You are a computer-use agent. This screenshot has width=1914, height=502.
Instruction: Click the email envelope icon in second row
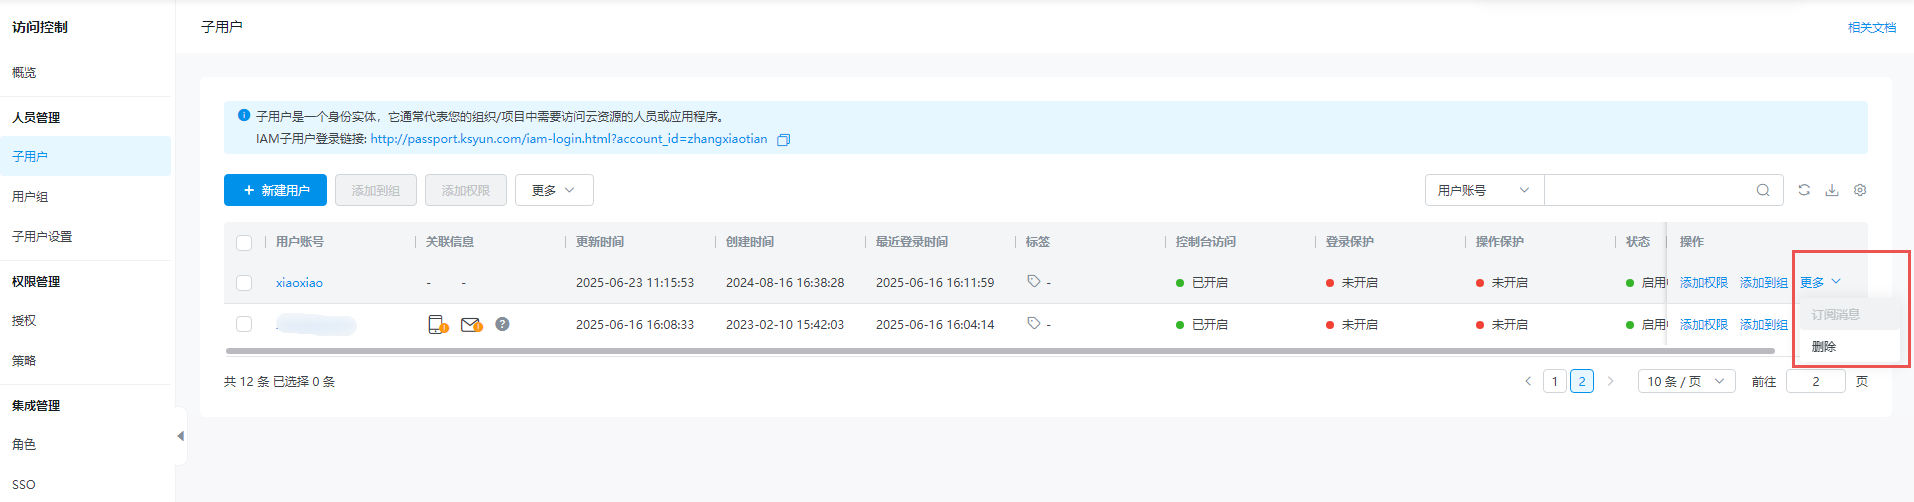(471, 324)
